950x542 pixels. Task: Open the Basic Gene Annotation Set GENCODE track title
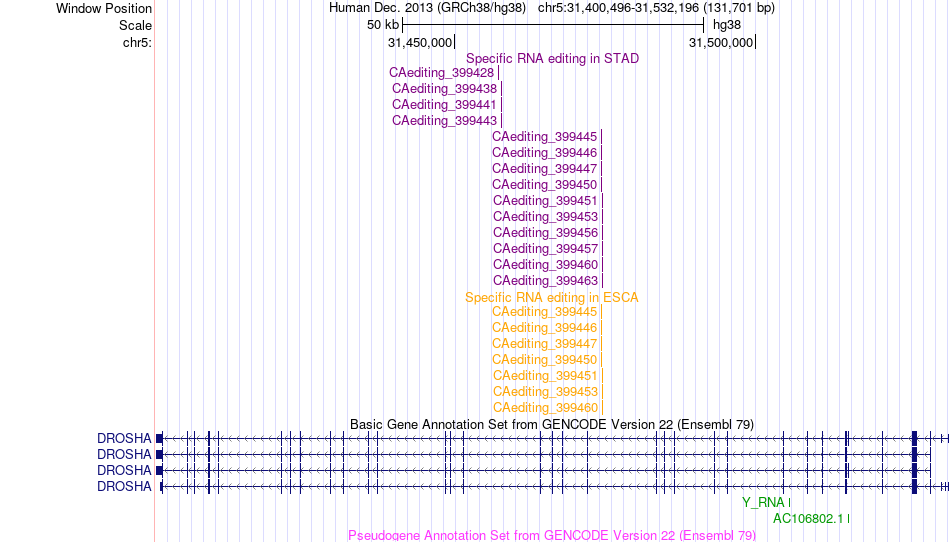(x=552, y=425)
